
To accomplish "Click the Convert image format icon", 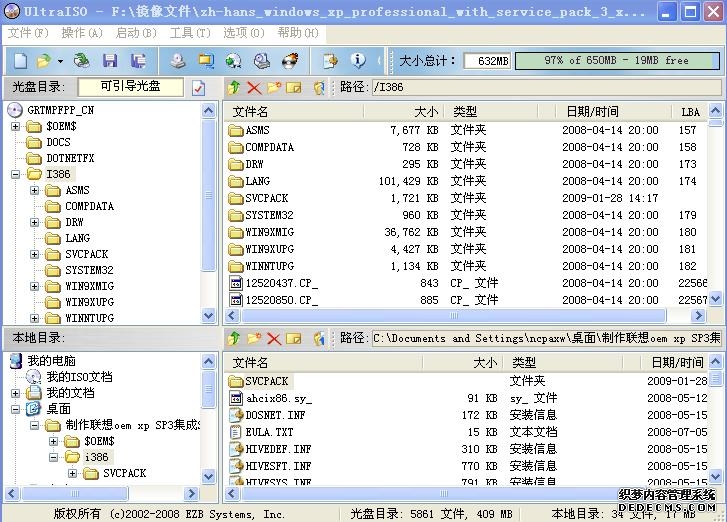I will coord(206,61).
